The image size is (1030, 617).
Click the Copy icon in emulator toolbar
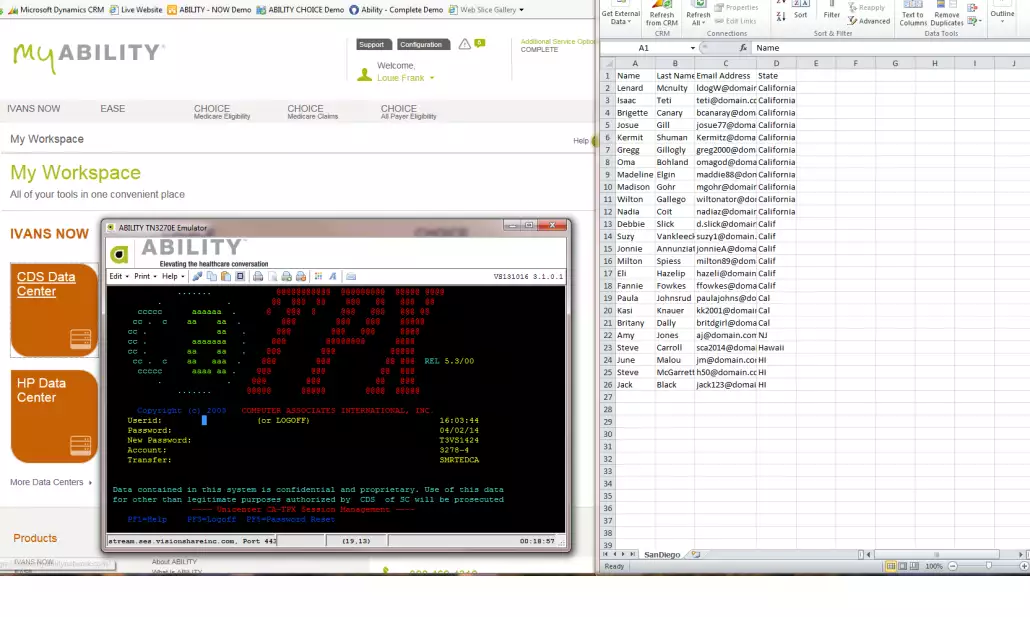[212, 276]
